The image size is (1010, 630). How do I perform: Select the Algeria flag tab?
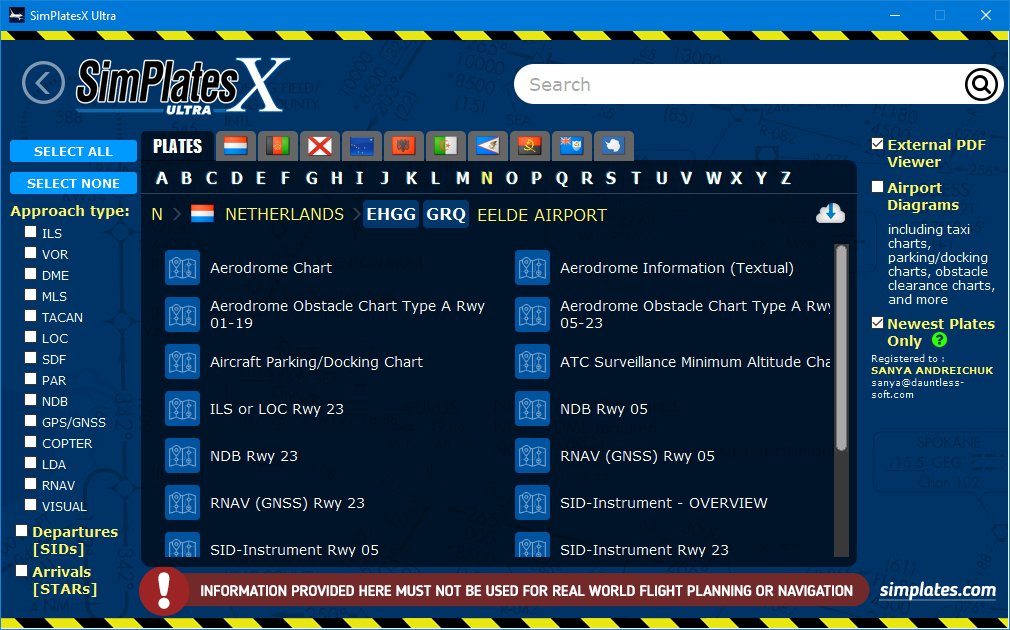[445, 146]
